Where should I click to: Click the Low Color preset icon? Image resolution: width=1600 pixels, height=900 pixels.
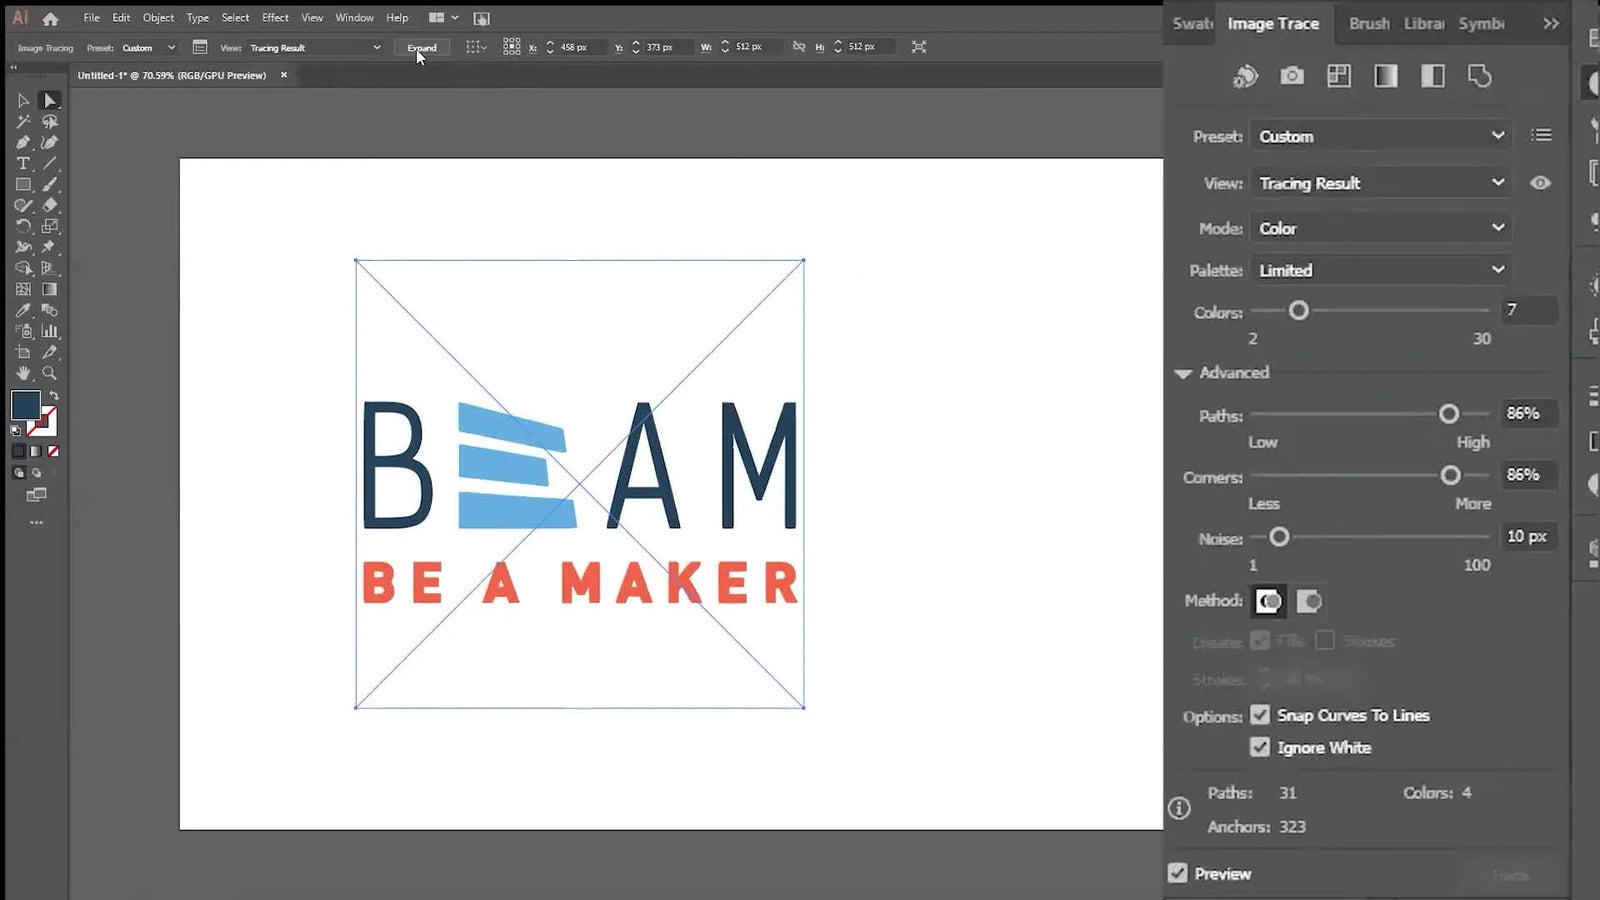(x=1339, y=76)
